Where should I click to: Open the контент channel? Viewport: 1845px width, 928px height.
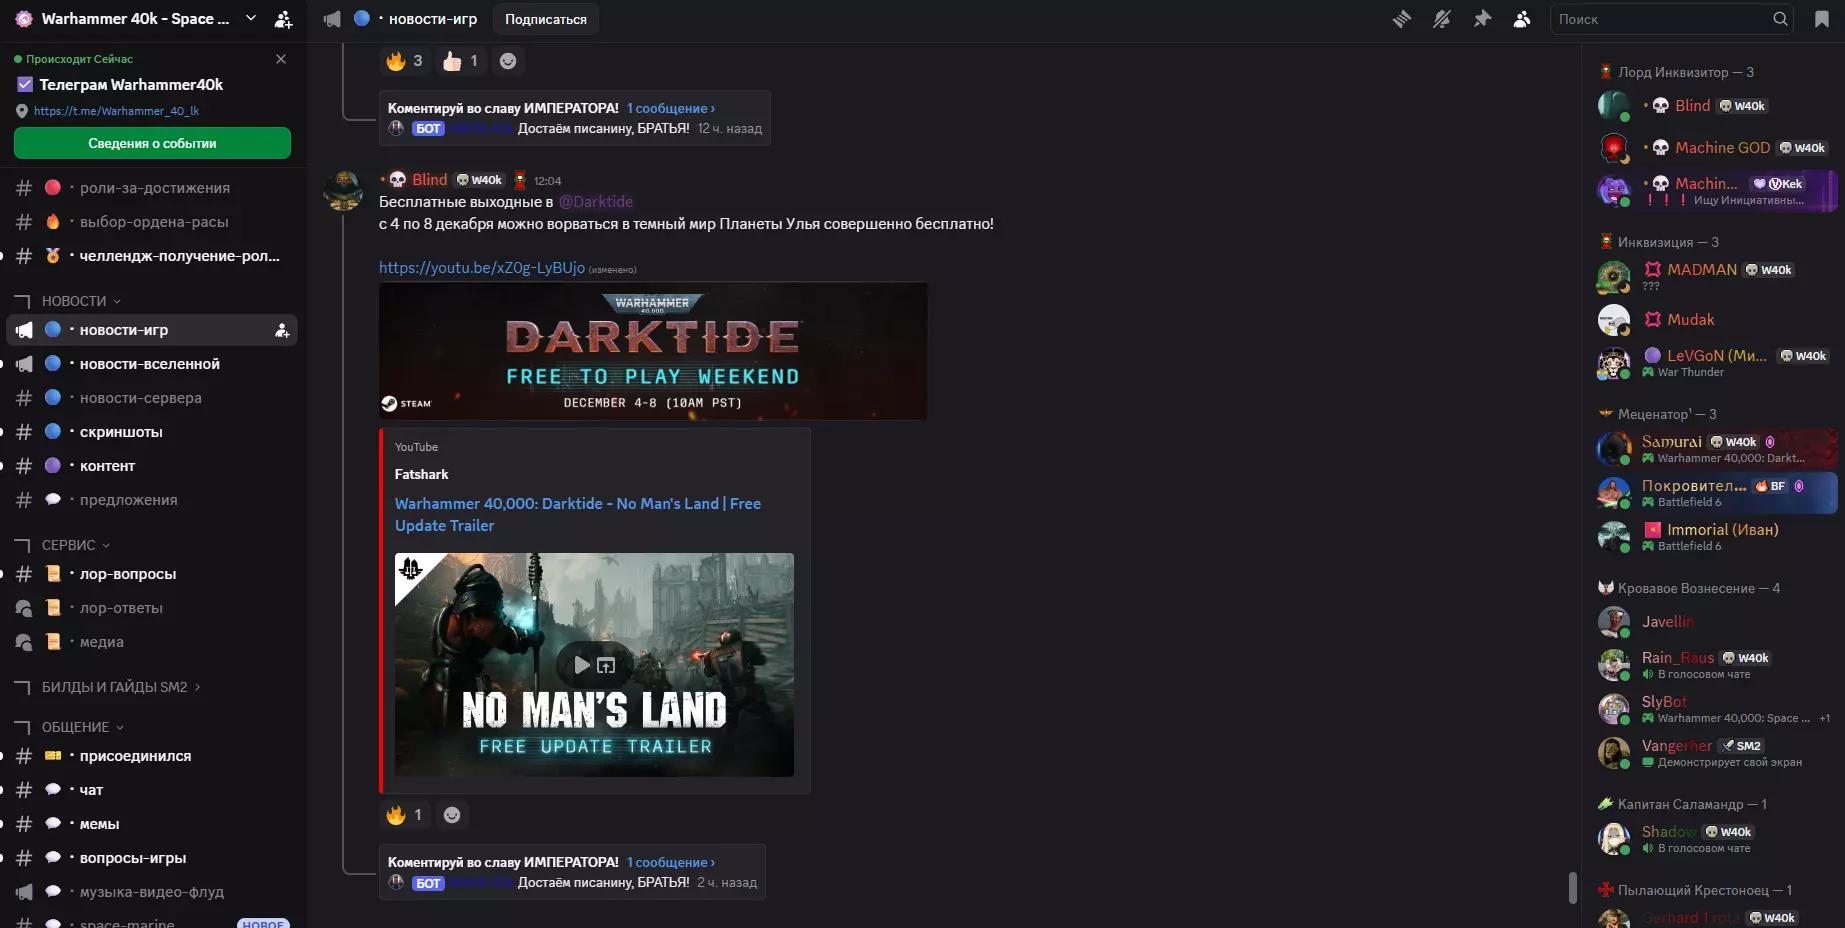[x=152, y=466]
